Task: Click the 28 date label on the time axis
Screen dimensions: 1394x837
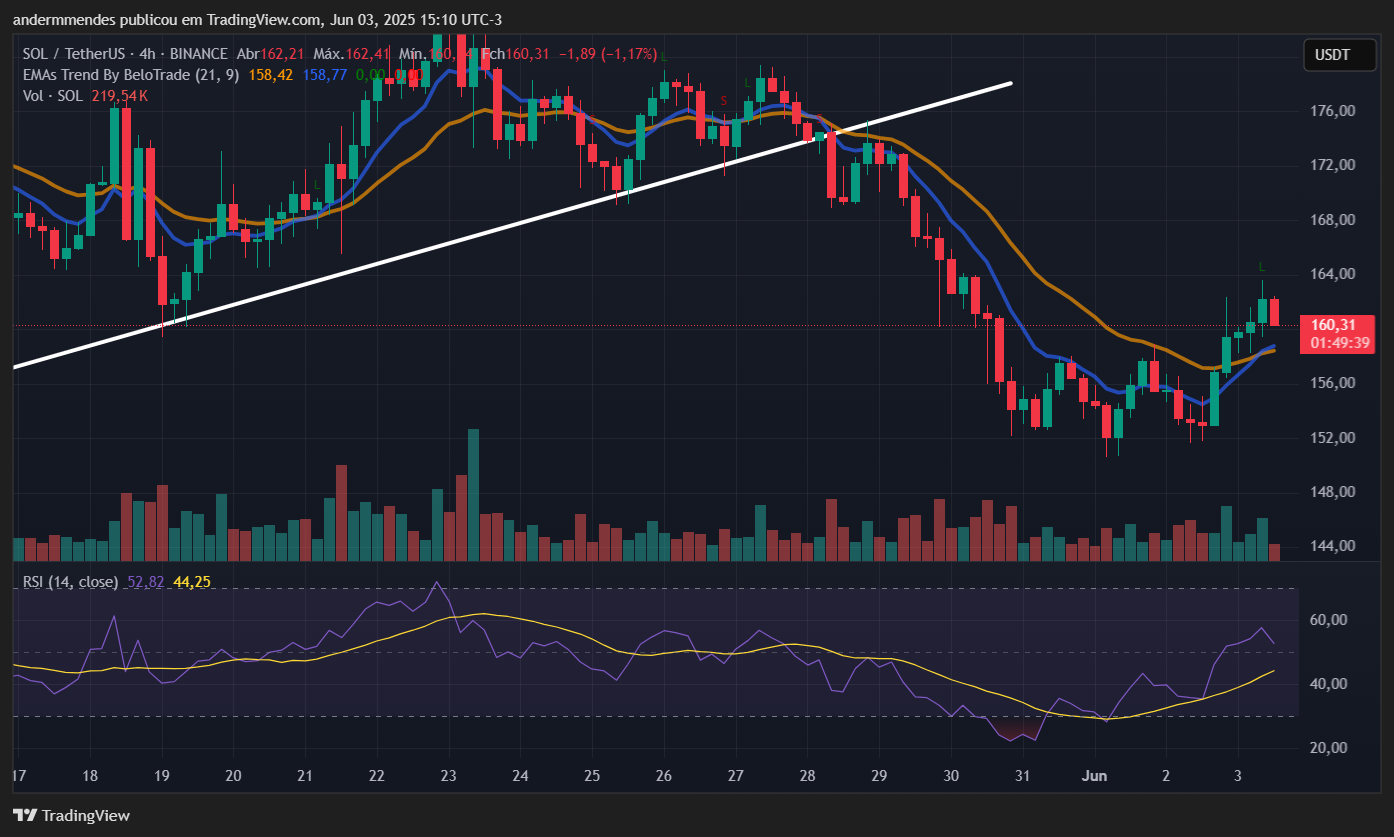Action: 807,775
